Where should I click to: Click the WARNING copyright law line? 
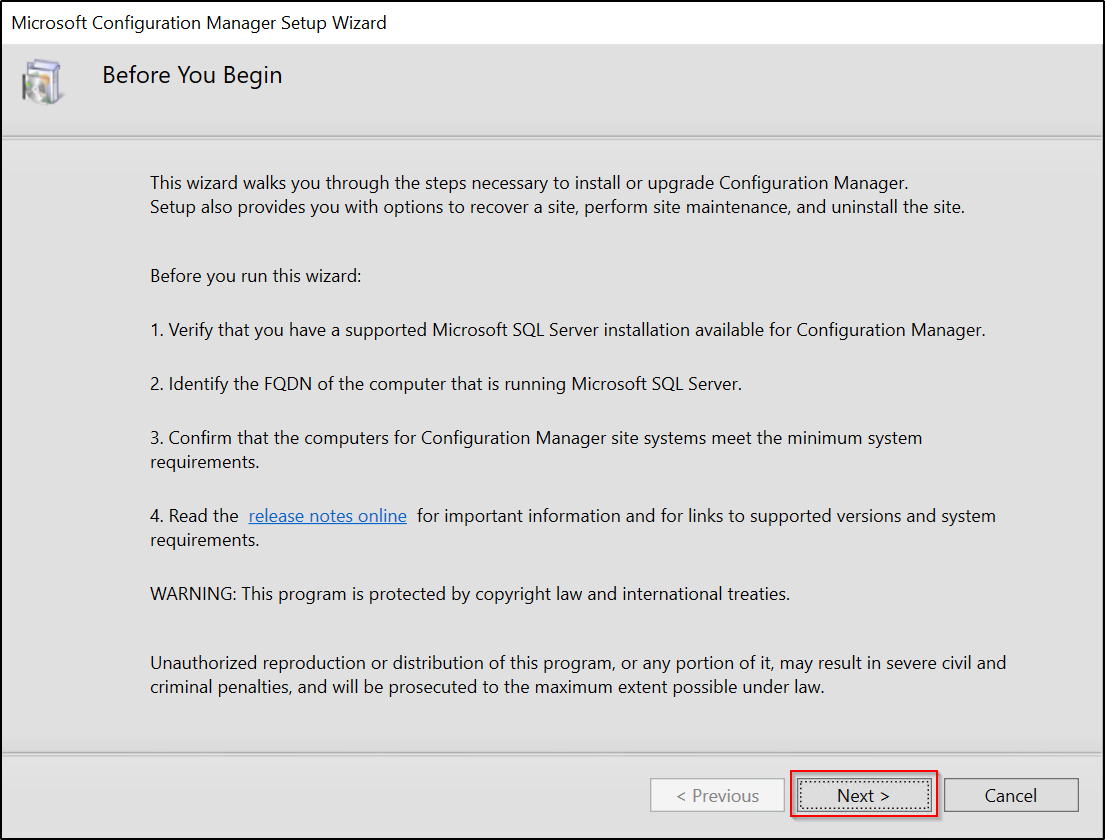469,594
